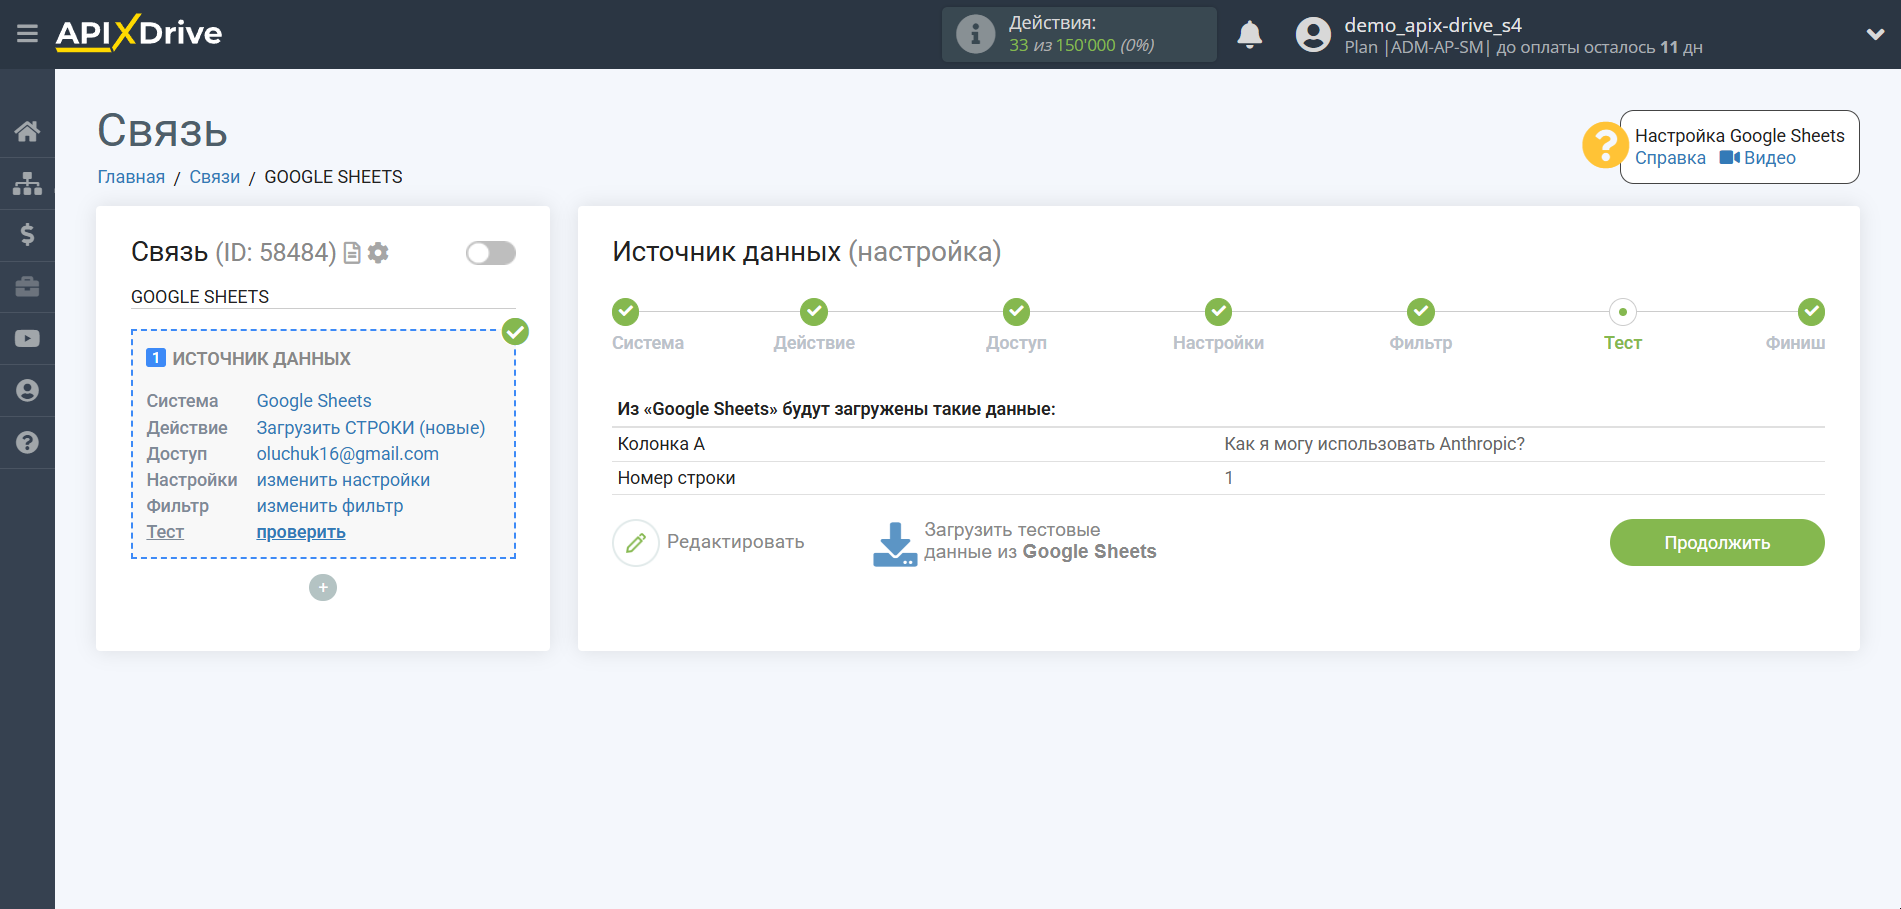Open the connections hierarchy icon in the sidebar
This screenshot has height=909, width=1901.
(27, 183)
